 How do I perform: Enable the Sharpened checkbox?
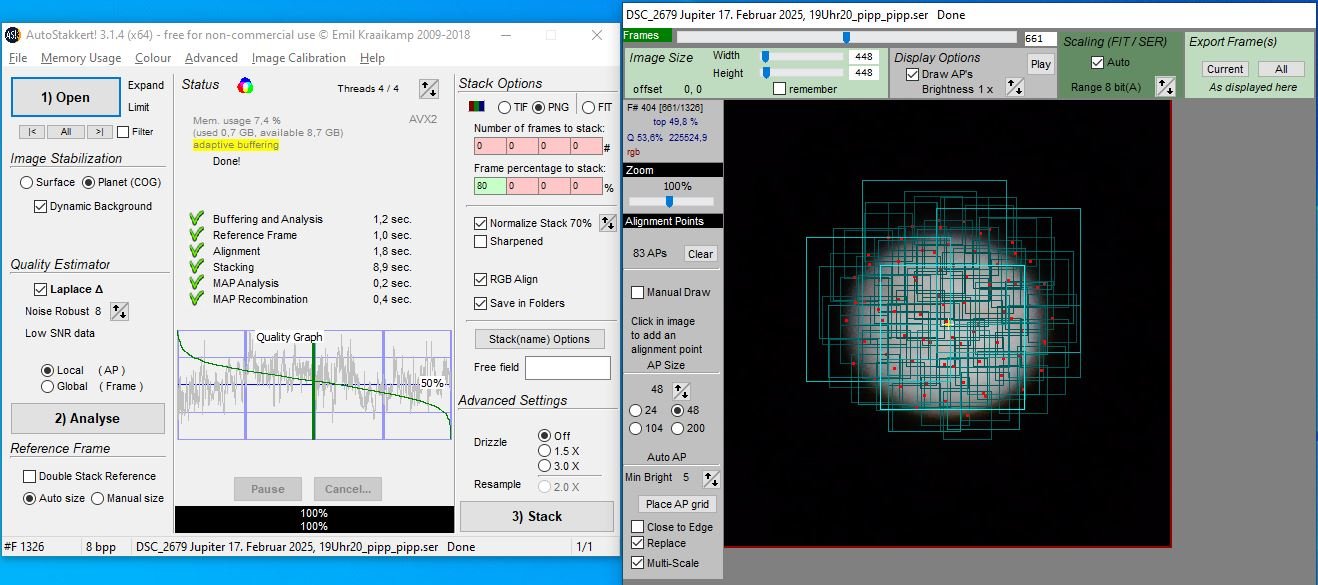pyautogui.click(x=481, y=241)
